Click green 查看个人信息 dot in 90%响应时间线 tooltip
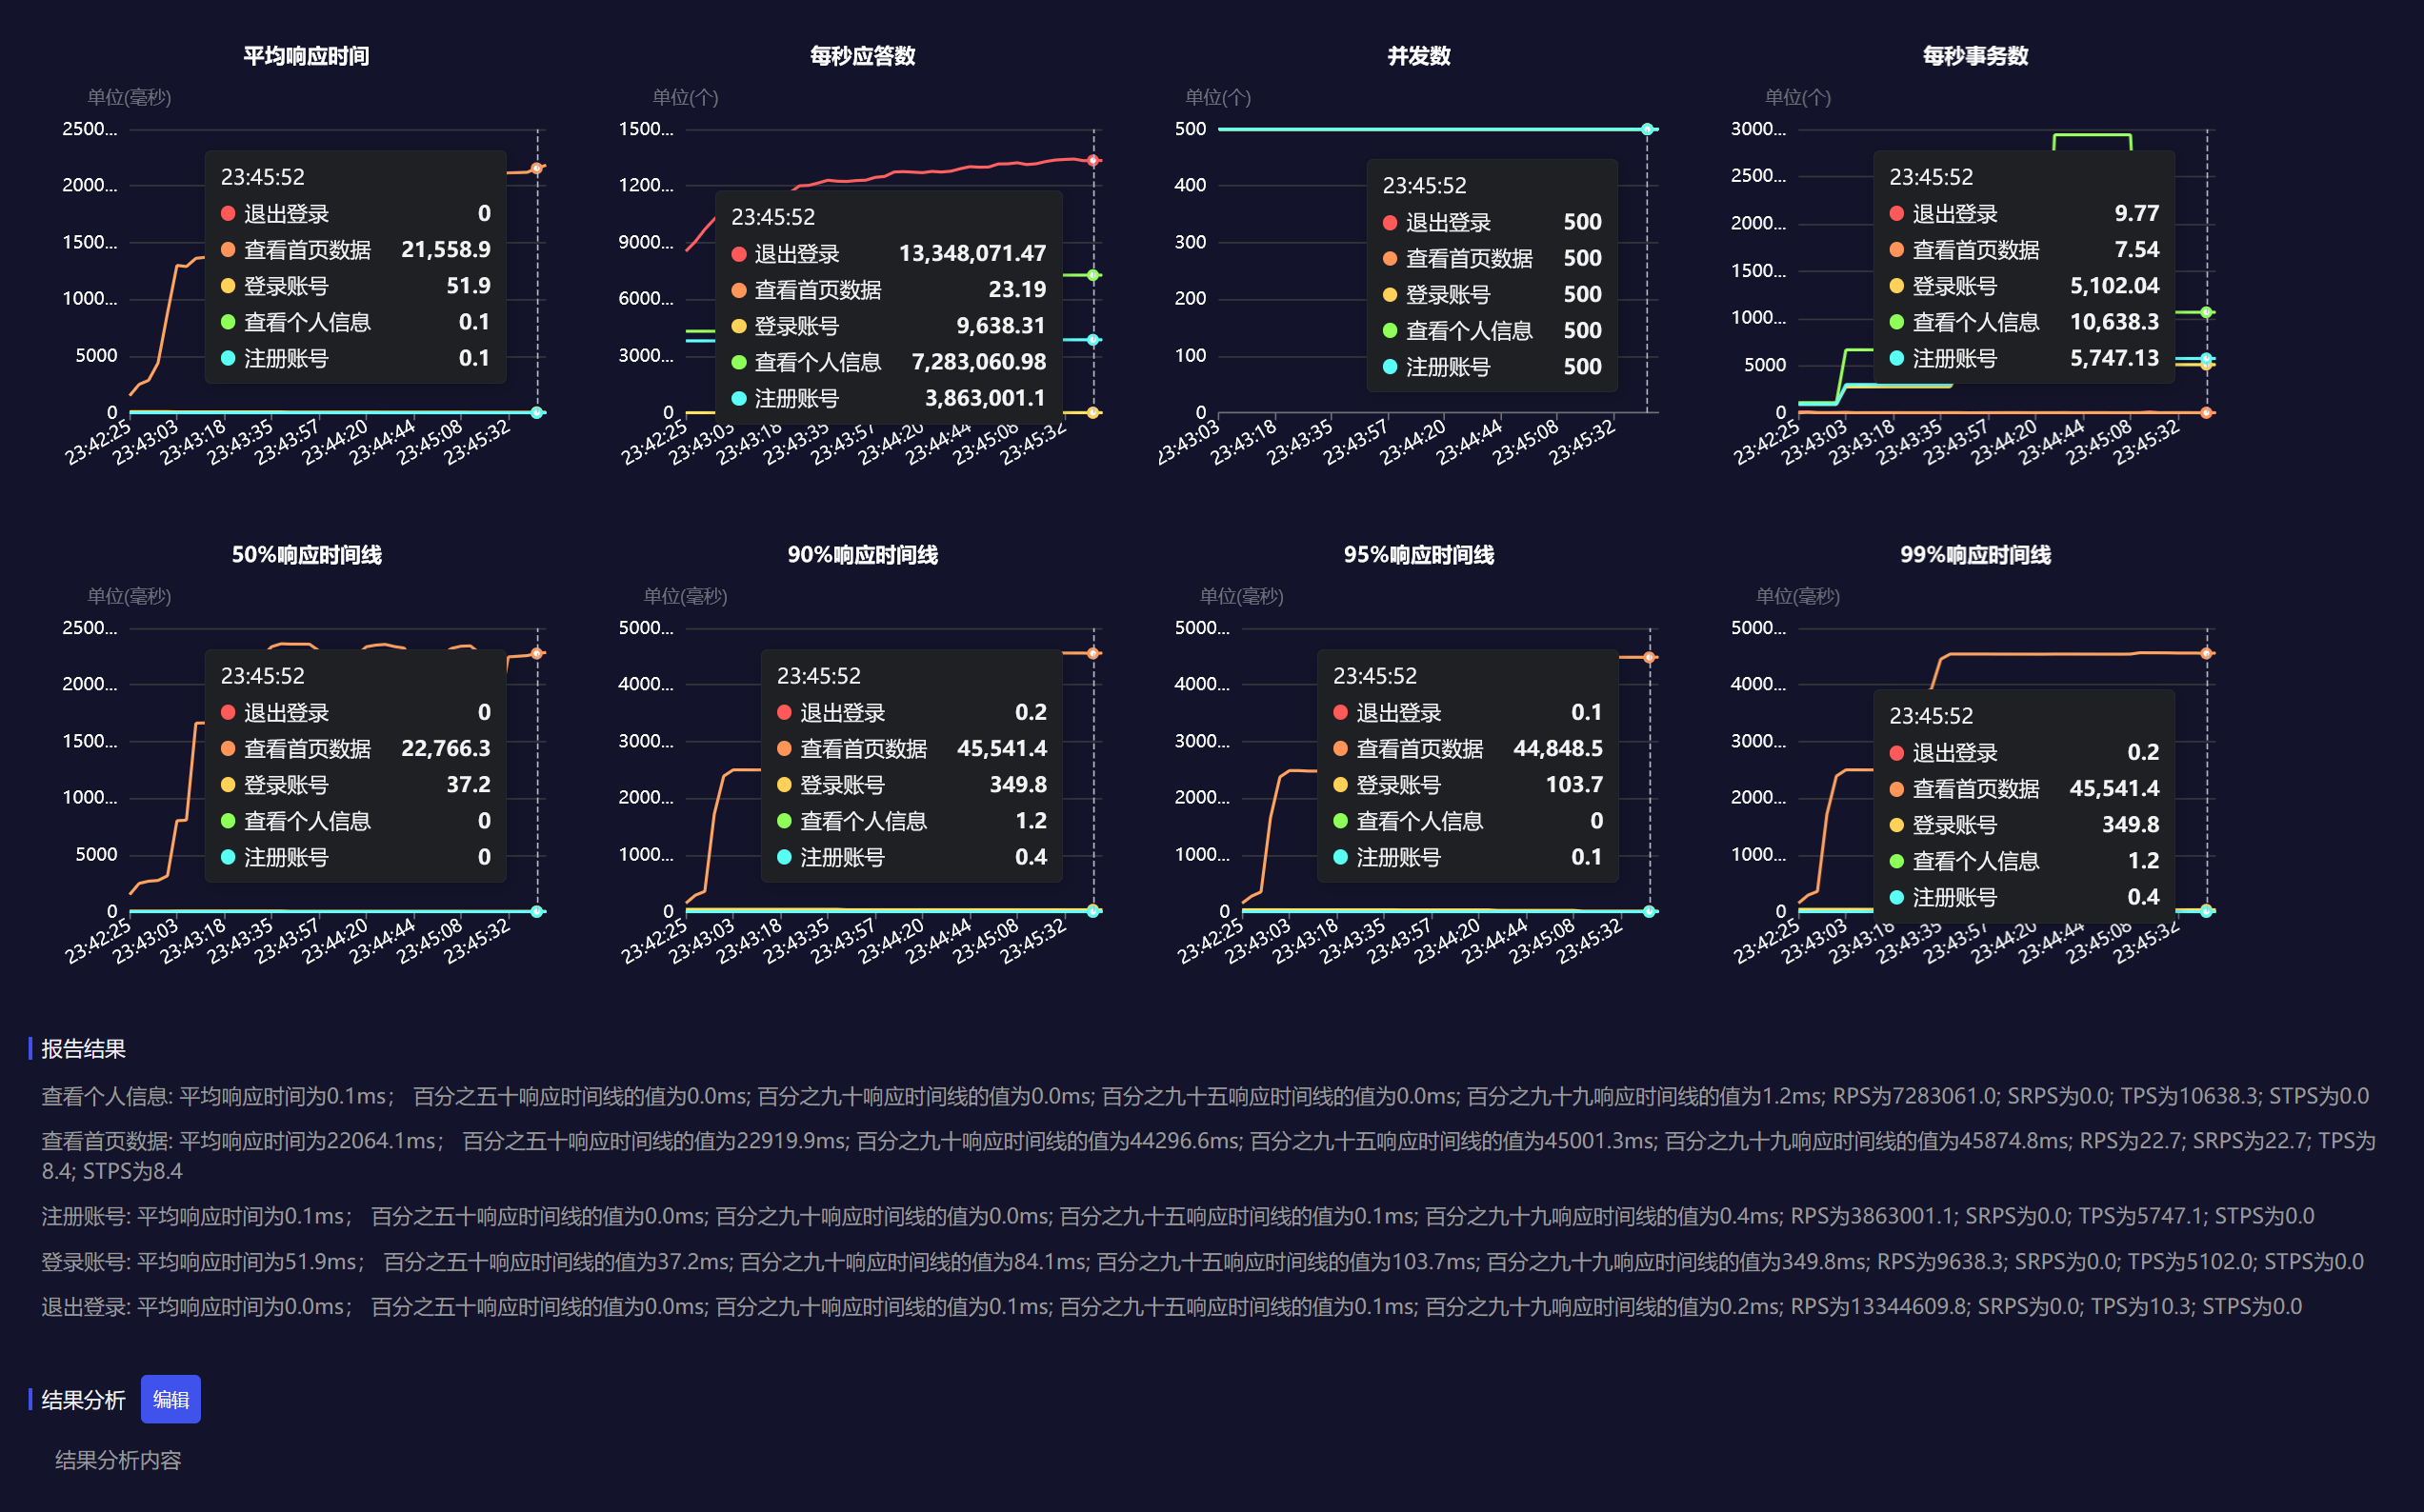The image size is (2424, 1512). (x=784, y=821)
